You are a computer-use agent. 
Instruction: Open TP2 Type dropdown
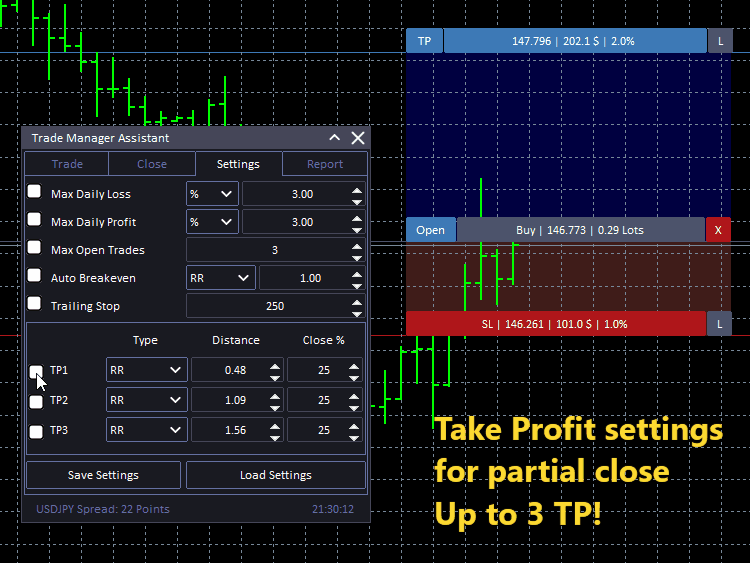coord(147,400)
